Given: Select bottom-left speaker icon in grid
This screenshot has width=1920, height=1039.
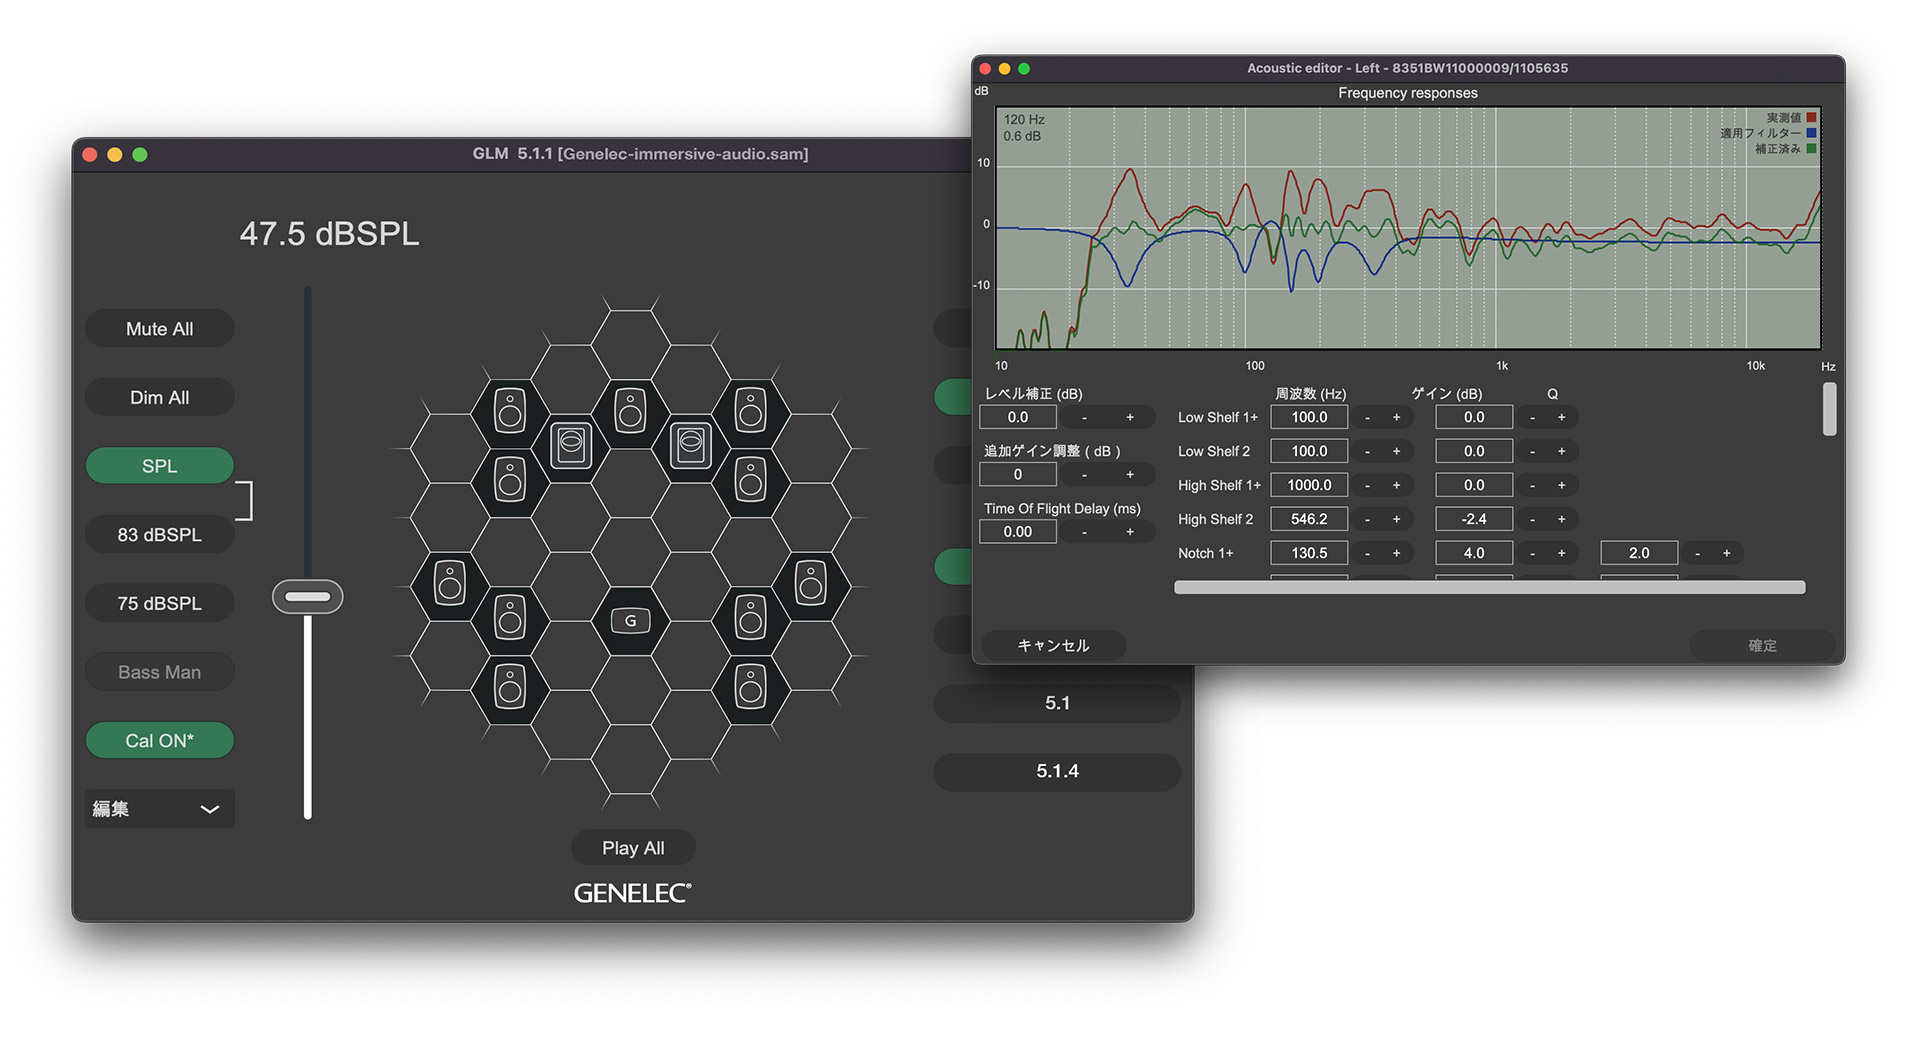Looking at the screenshot, I should [x=510, y=687].
